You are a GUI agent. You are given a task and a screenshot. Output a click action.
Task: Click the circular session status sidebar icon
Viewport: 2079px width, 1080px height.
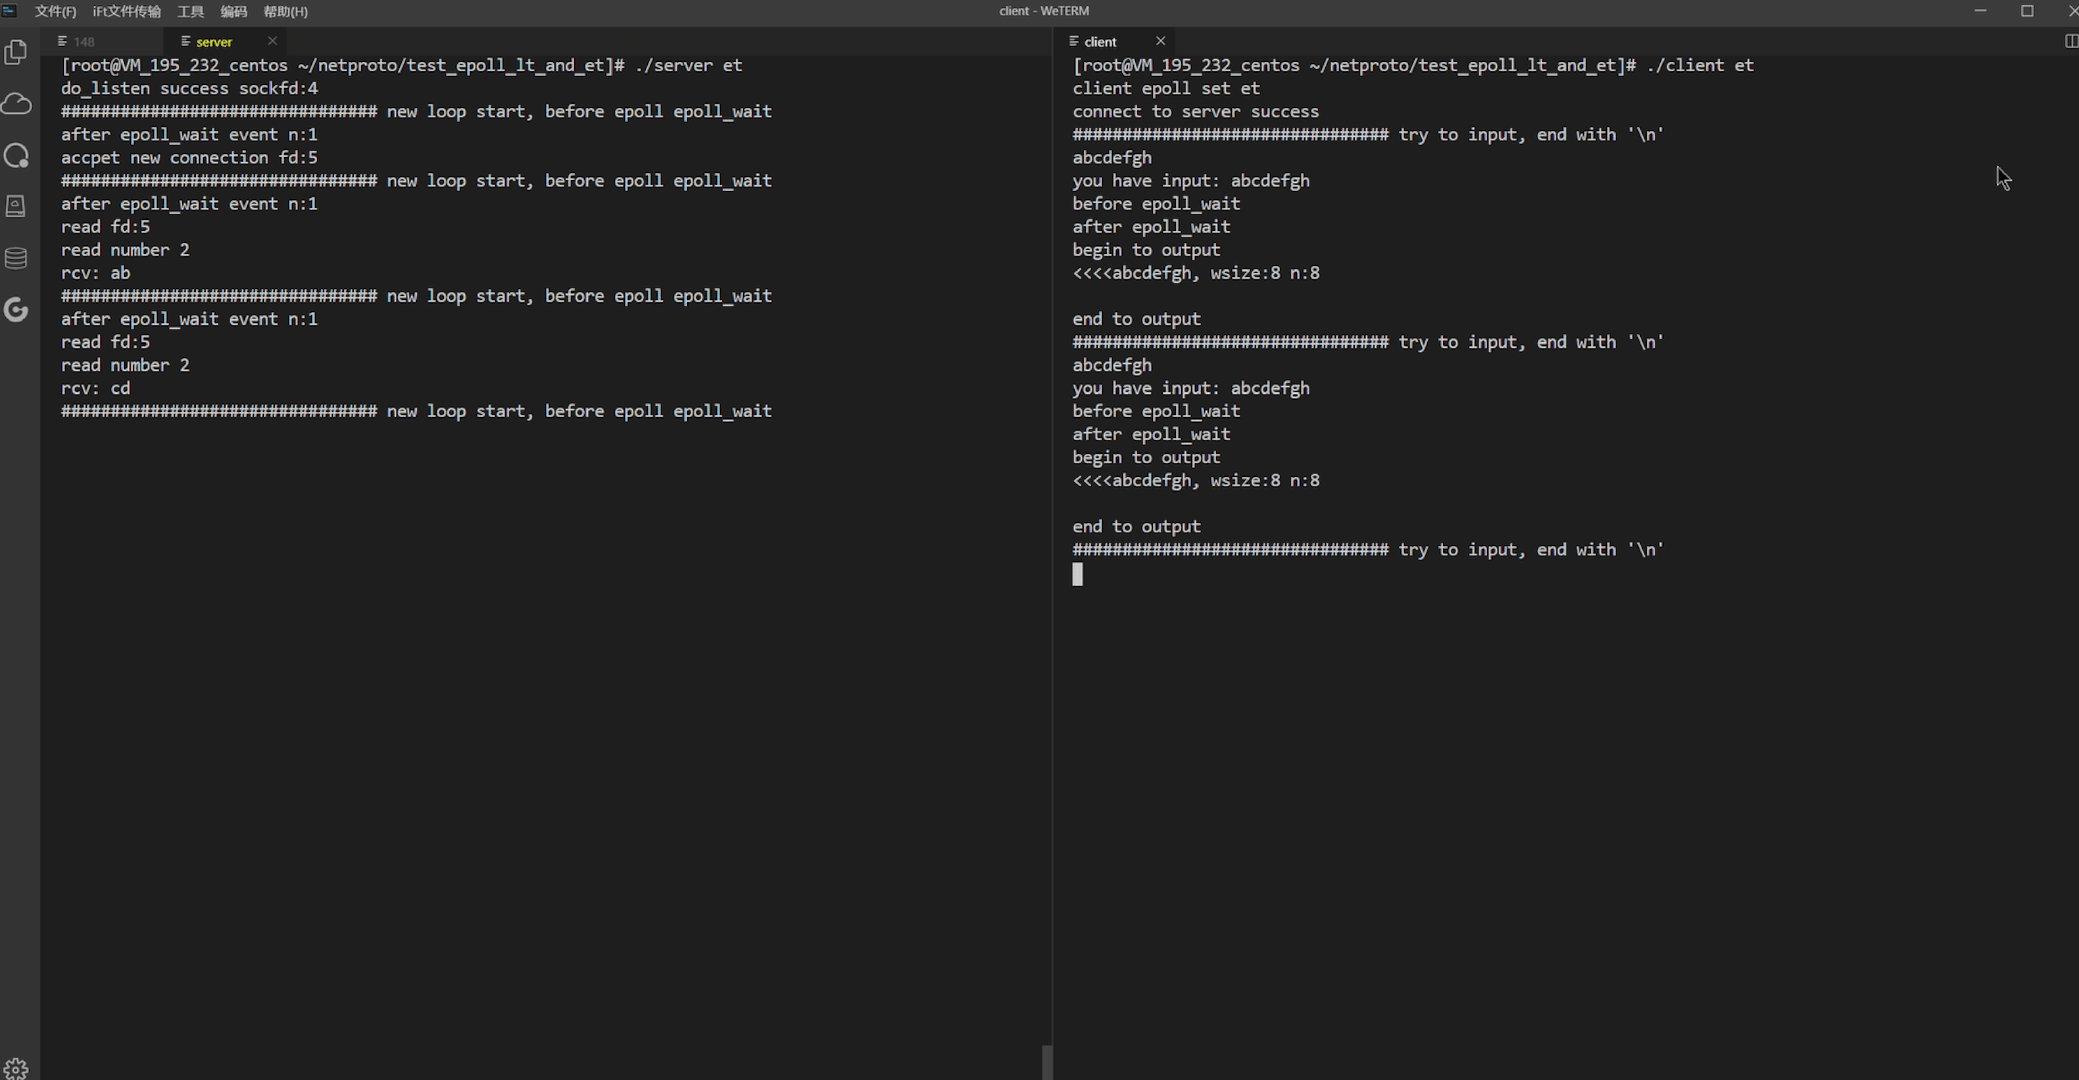click(16, 155)
